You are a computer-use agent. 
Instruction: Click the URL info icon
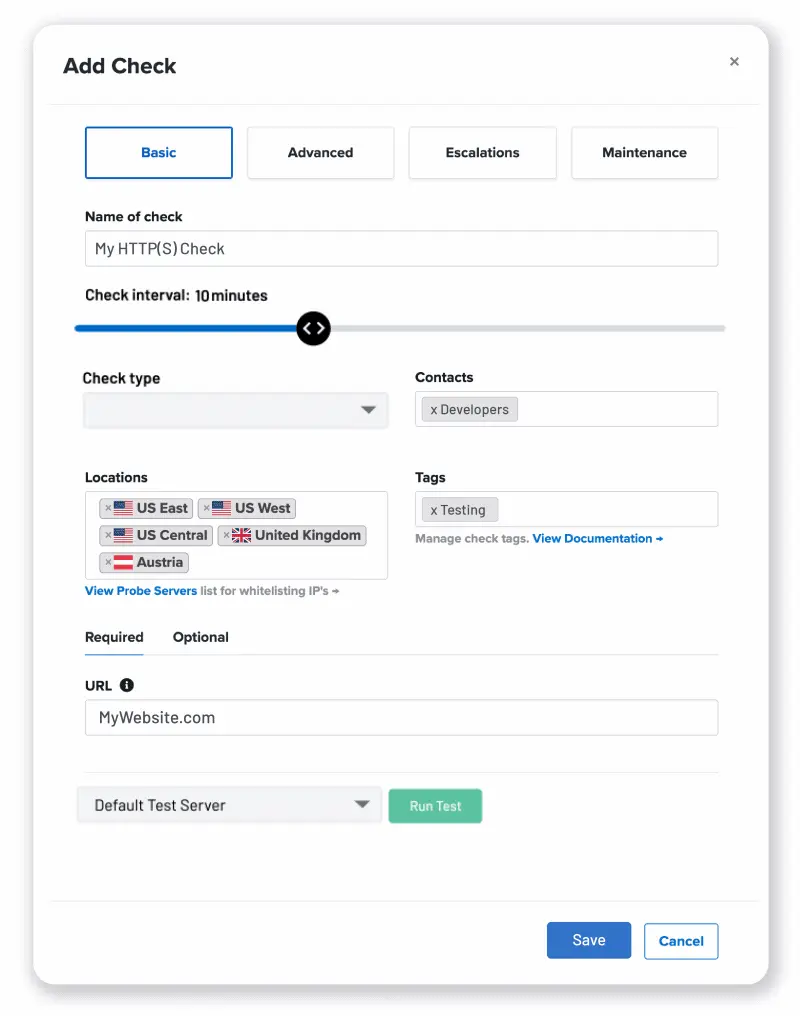coord(127,685)
